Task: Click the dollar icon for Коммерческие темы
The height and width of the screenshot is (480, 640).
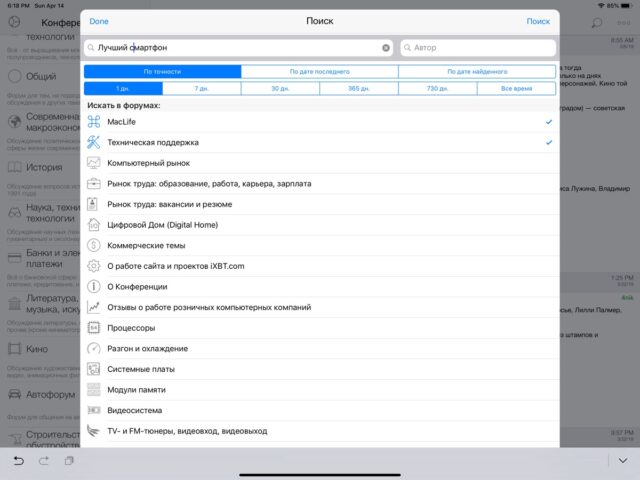Action: point(93,245)
